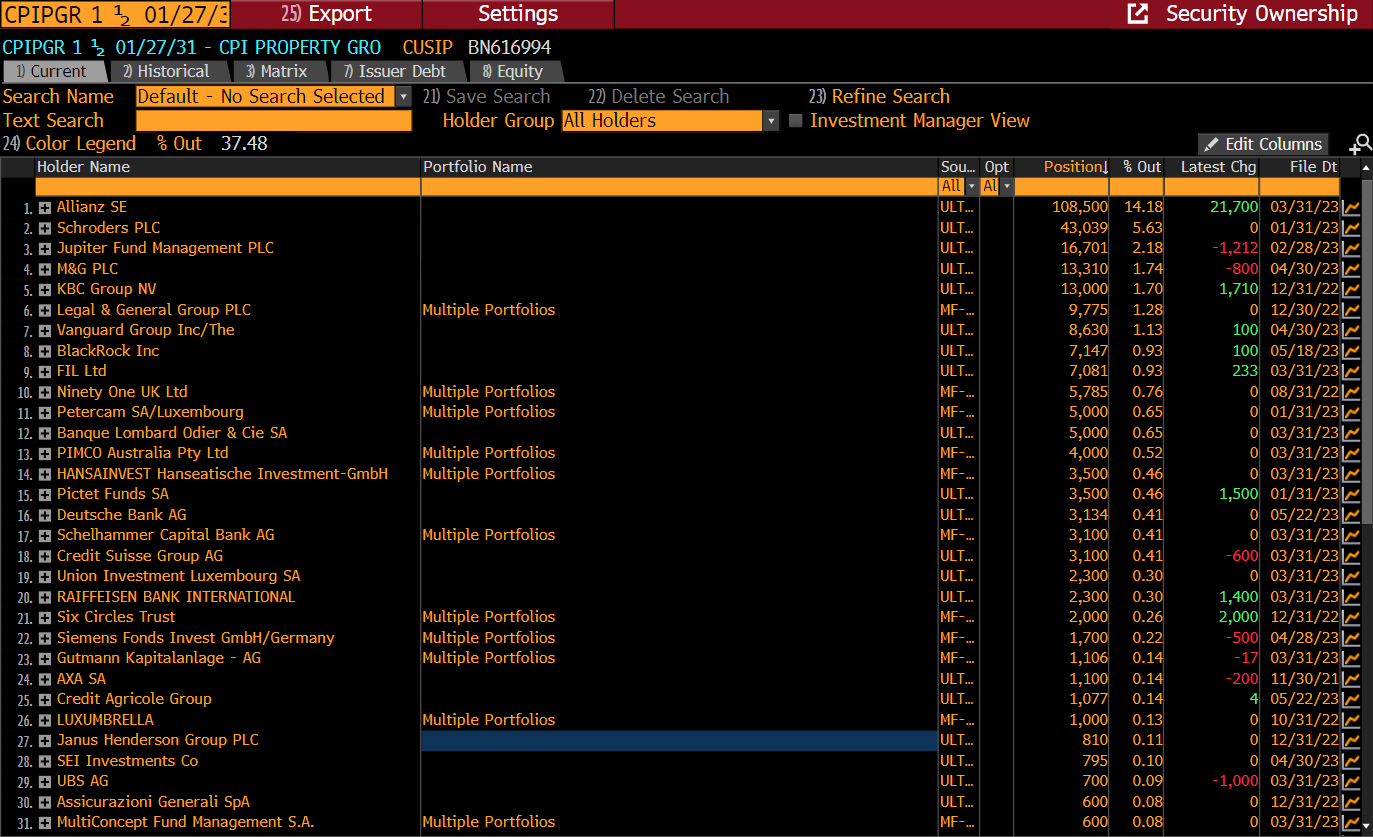
Task: Open the chart icon for Schroders PLC
Action: (x=1351, y=228)
